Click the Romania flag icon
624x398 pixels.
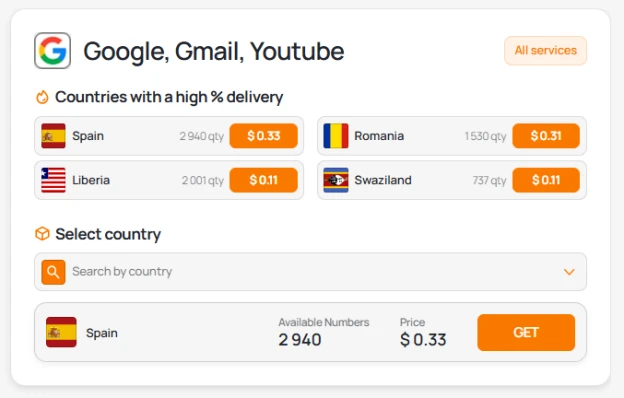336,136
